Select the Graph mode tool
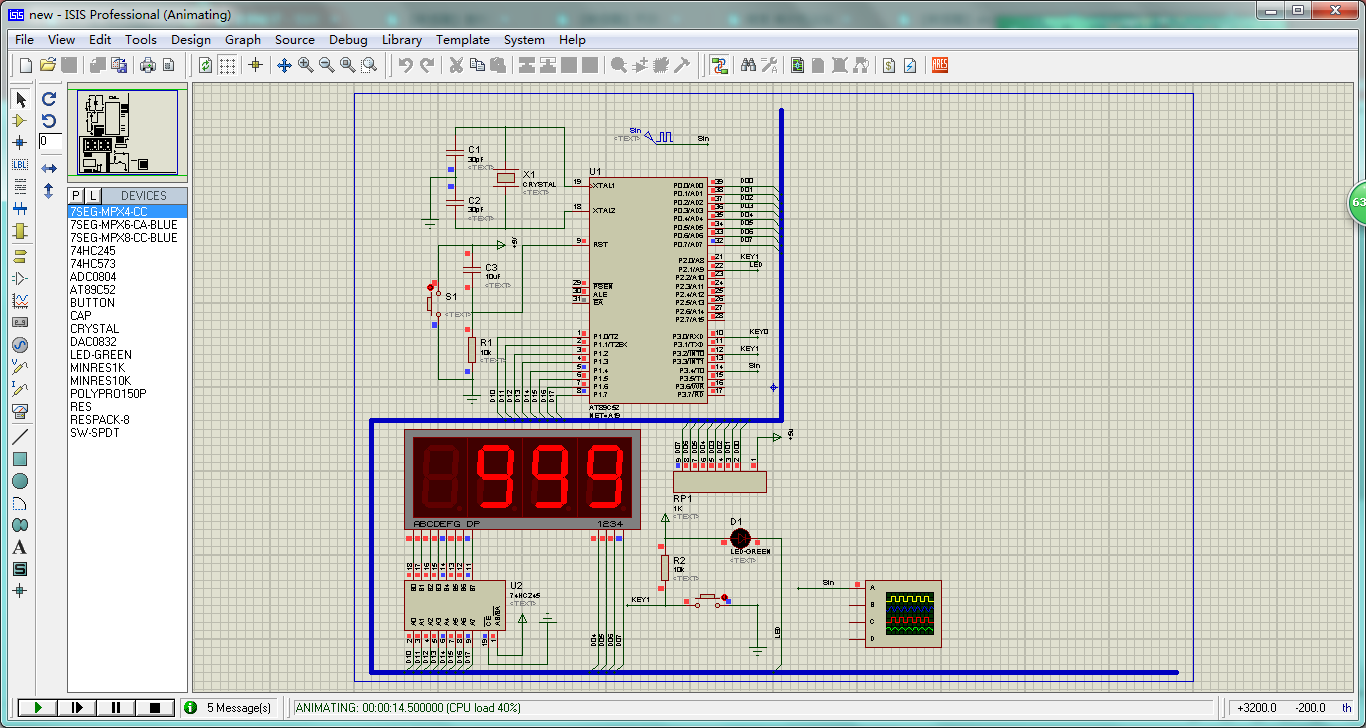This screenshot has width=1366, height=728. pos(20,300)
